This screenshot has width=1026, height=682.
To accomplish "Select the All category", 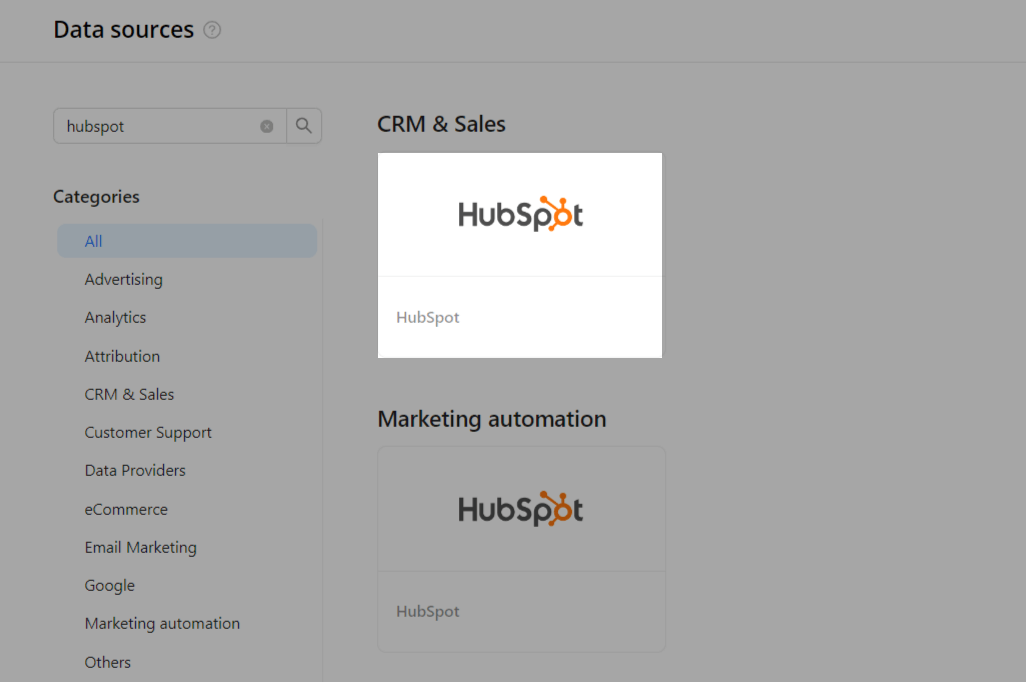I will 187,241.
